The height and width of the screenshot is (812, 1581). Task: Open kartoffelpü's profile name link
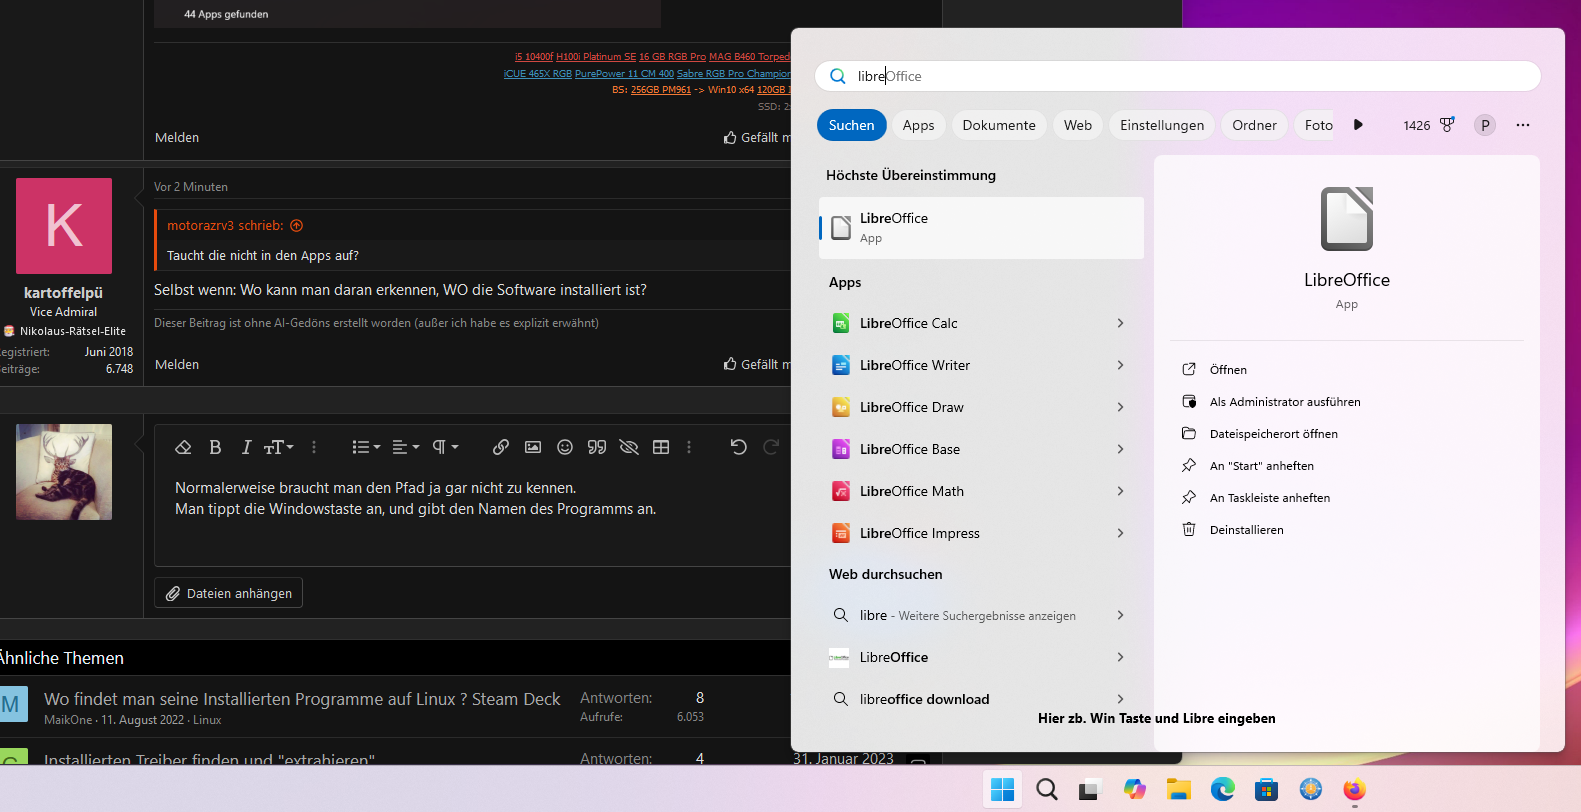(x=63, y=292)
